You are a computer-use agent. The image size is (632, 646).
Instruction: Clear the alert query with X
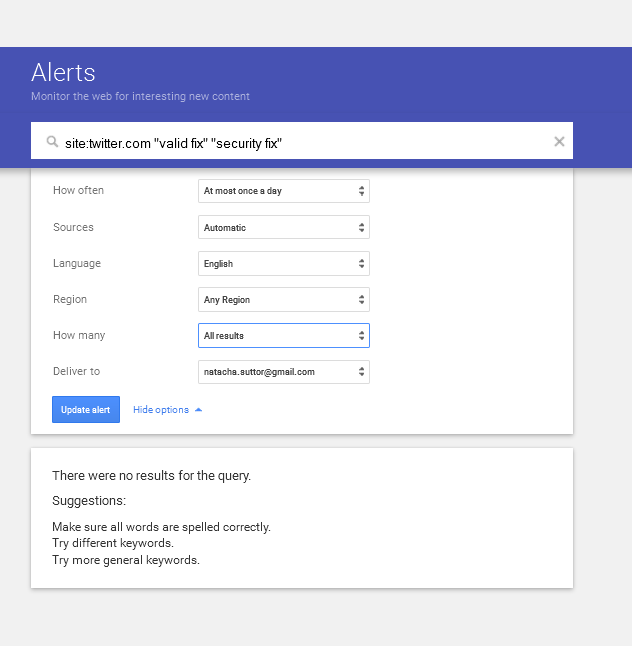(x=559, y=142)
